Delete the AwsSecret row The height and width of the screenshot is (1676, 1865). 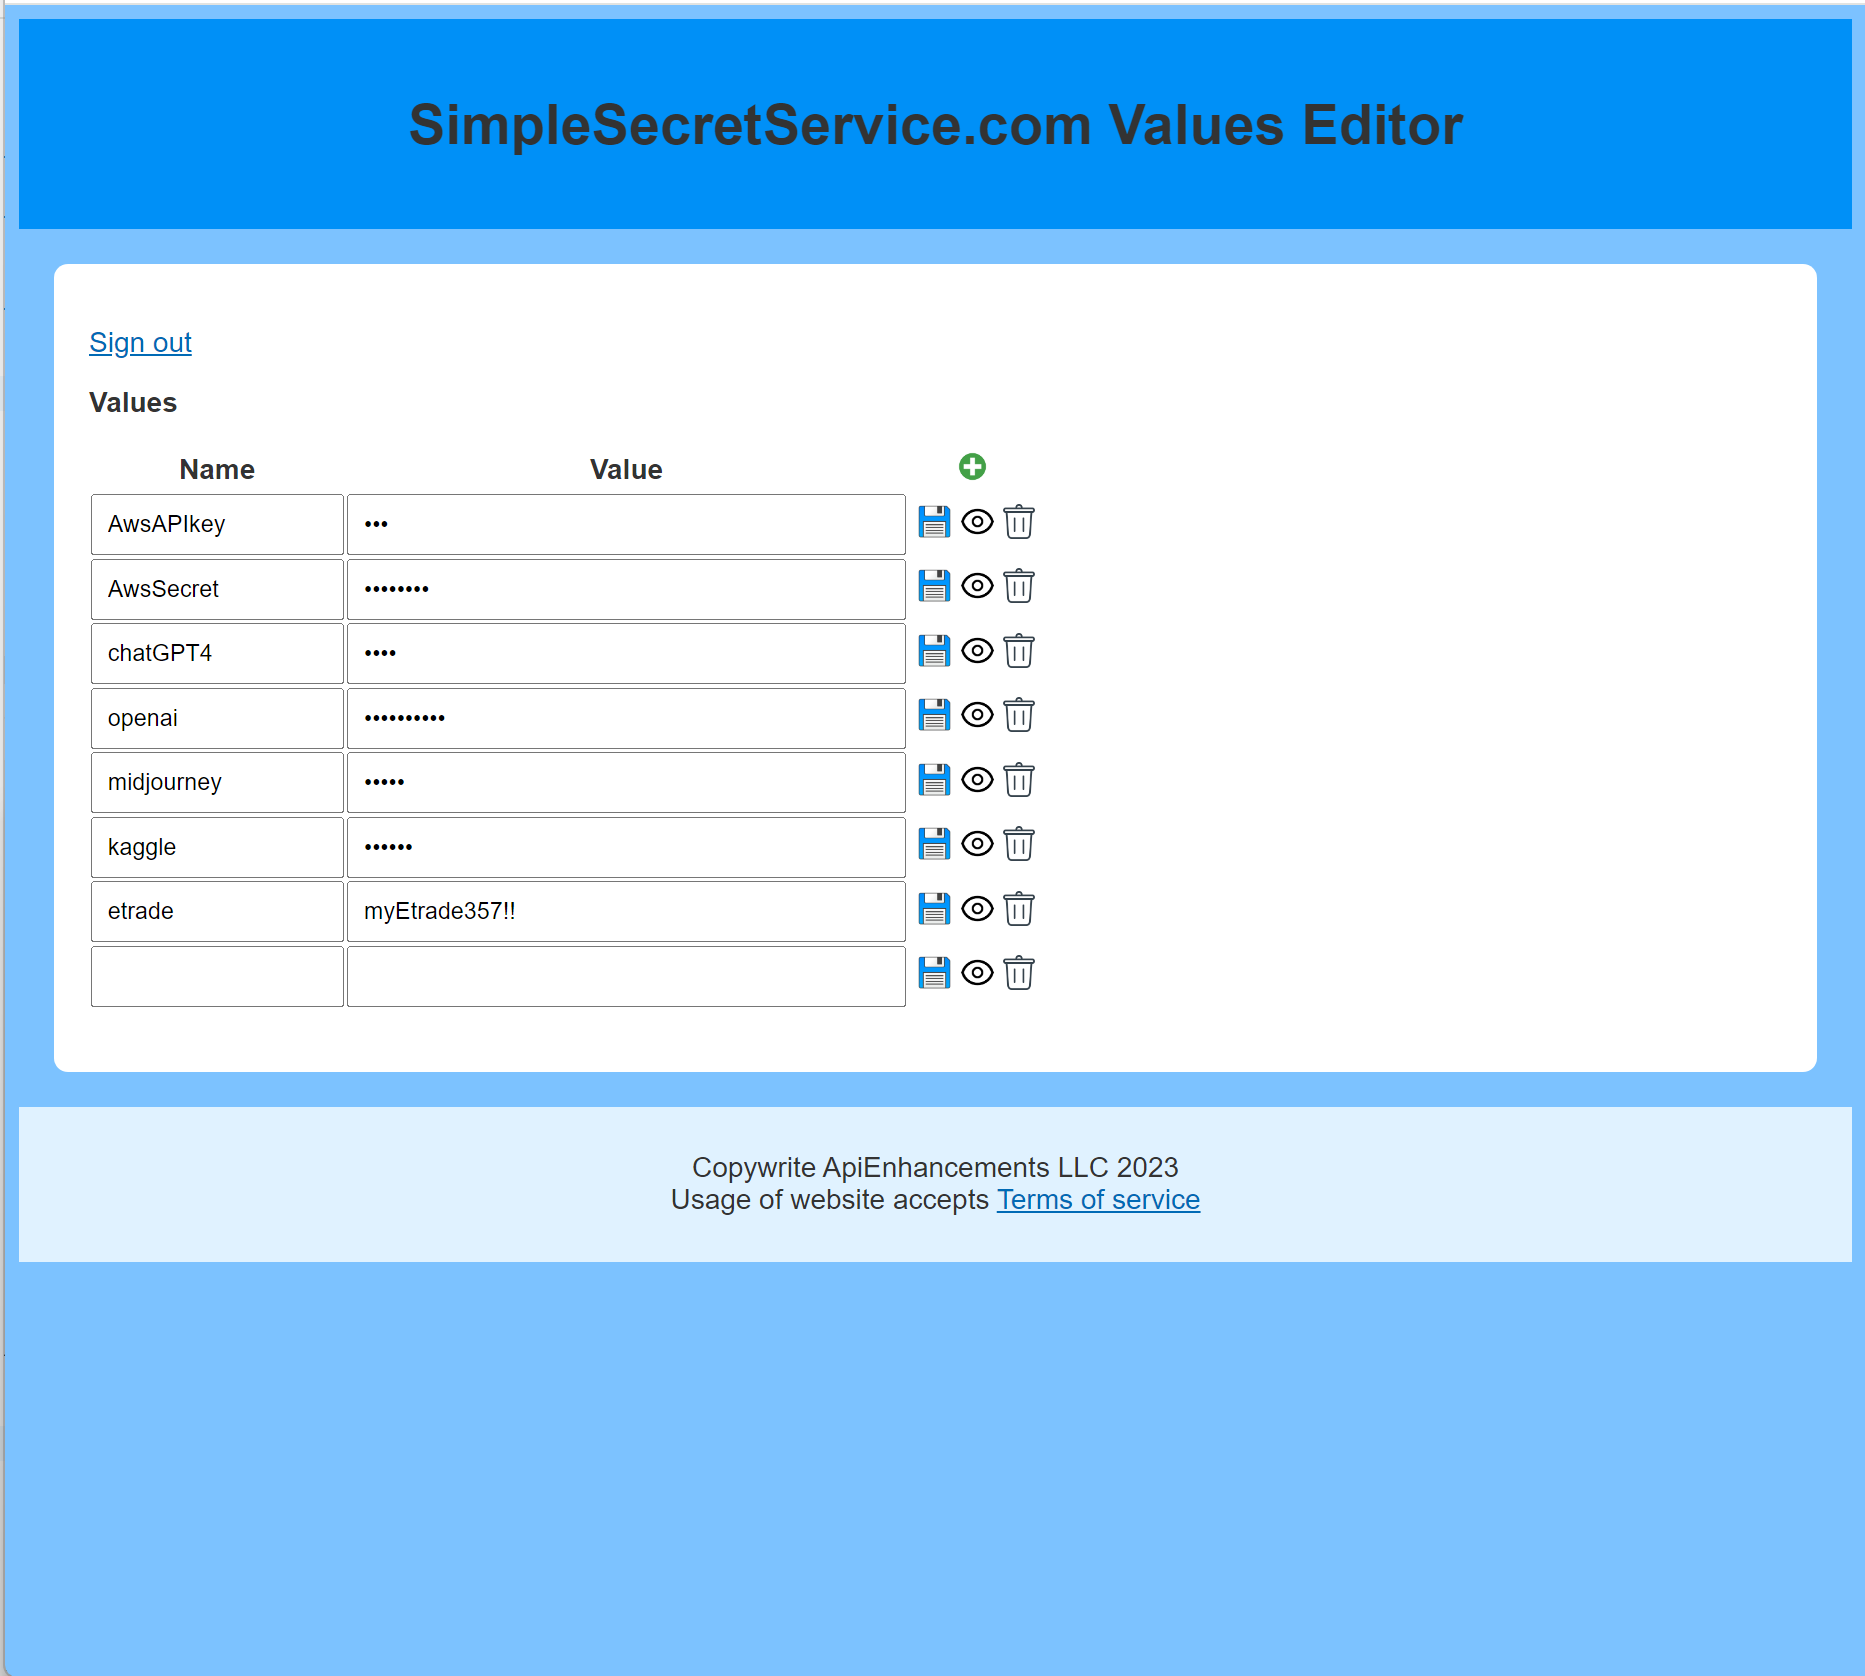coord(1019,586)
